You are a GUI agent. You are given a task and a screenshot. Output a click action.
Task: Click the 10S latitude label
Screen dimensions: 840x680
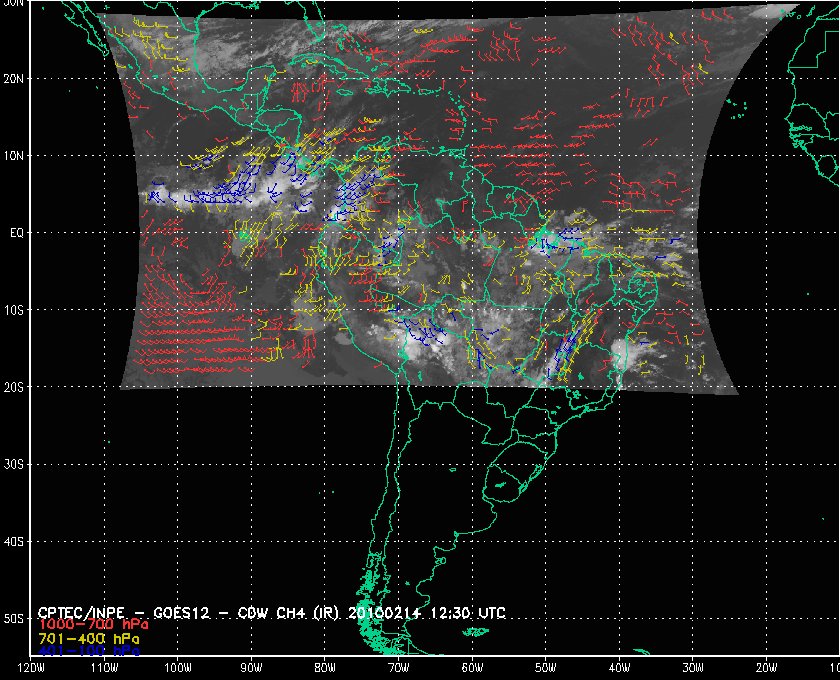point(13,310)
